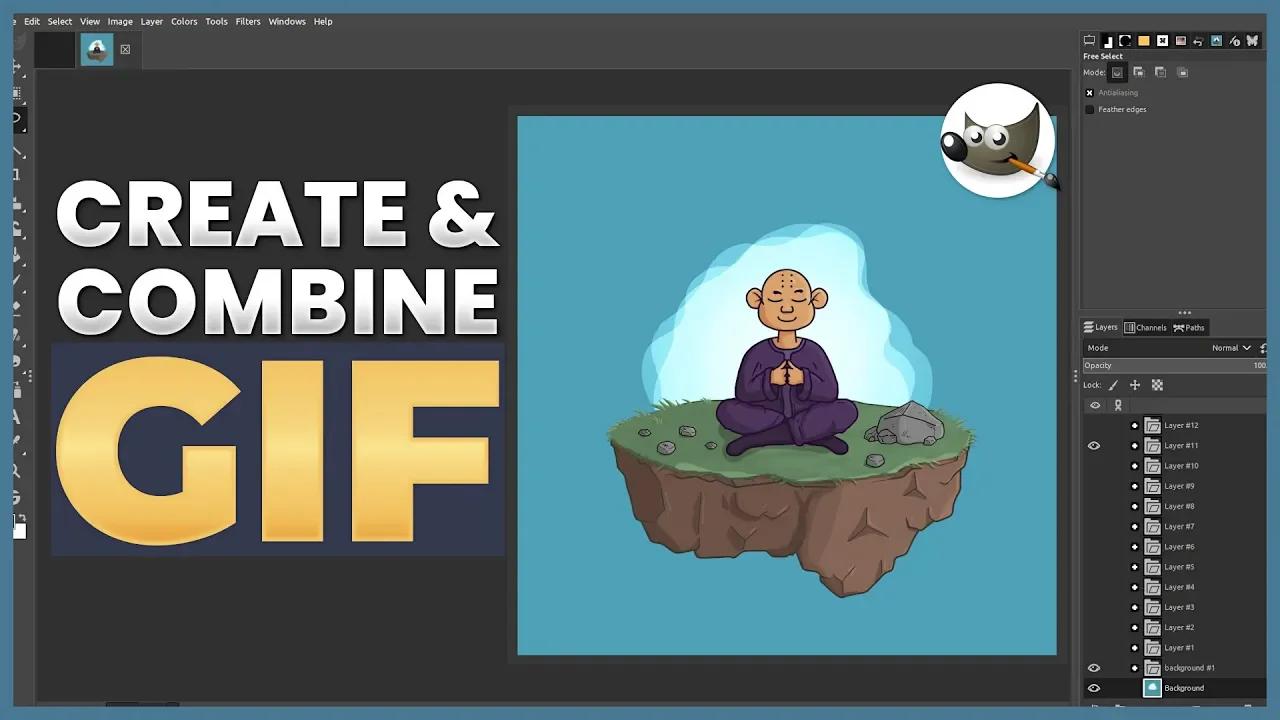The image size is (1280, 720).
Task: Lock alpha channel with checkerboard icon
Action: tap(1157, 385)
